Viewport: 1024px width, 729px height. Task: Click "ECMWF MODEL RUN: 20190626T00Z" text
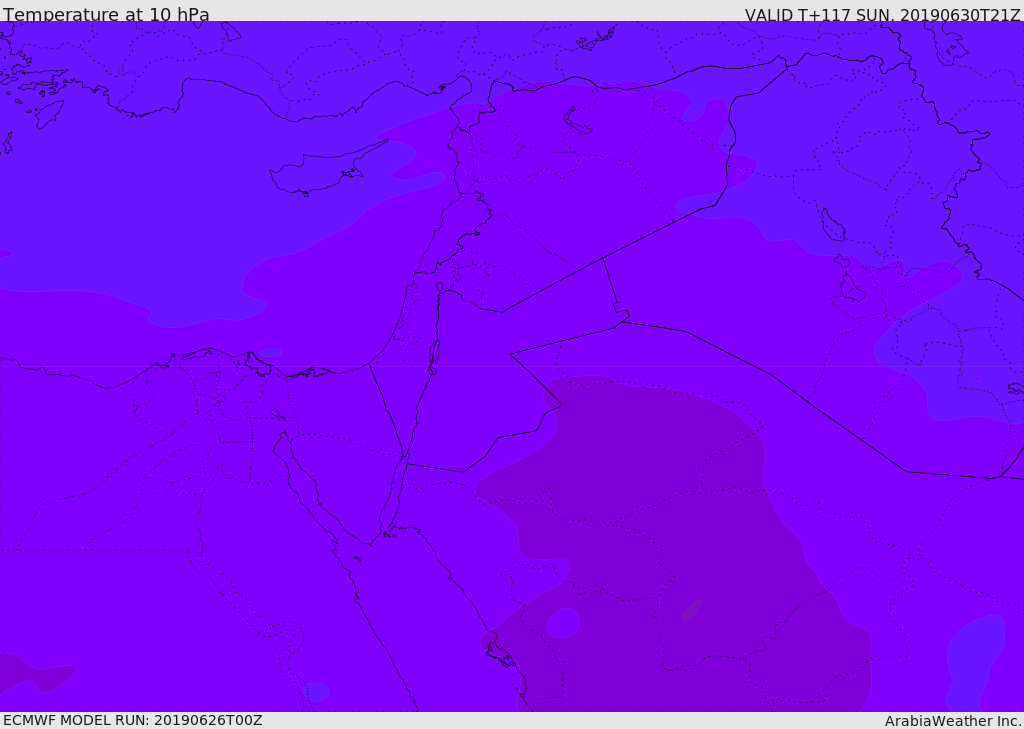coord(133,720)
